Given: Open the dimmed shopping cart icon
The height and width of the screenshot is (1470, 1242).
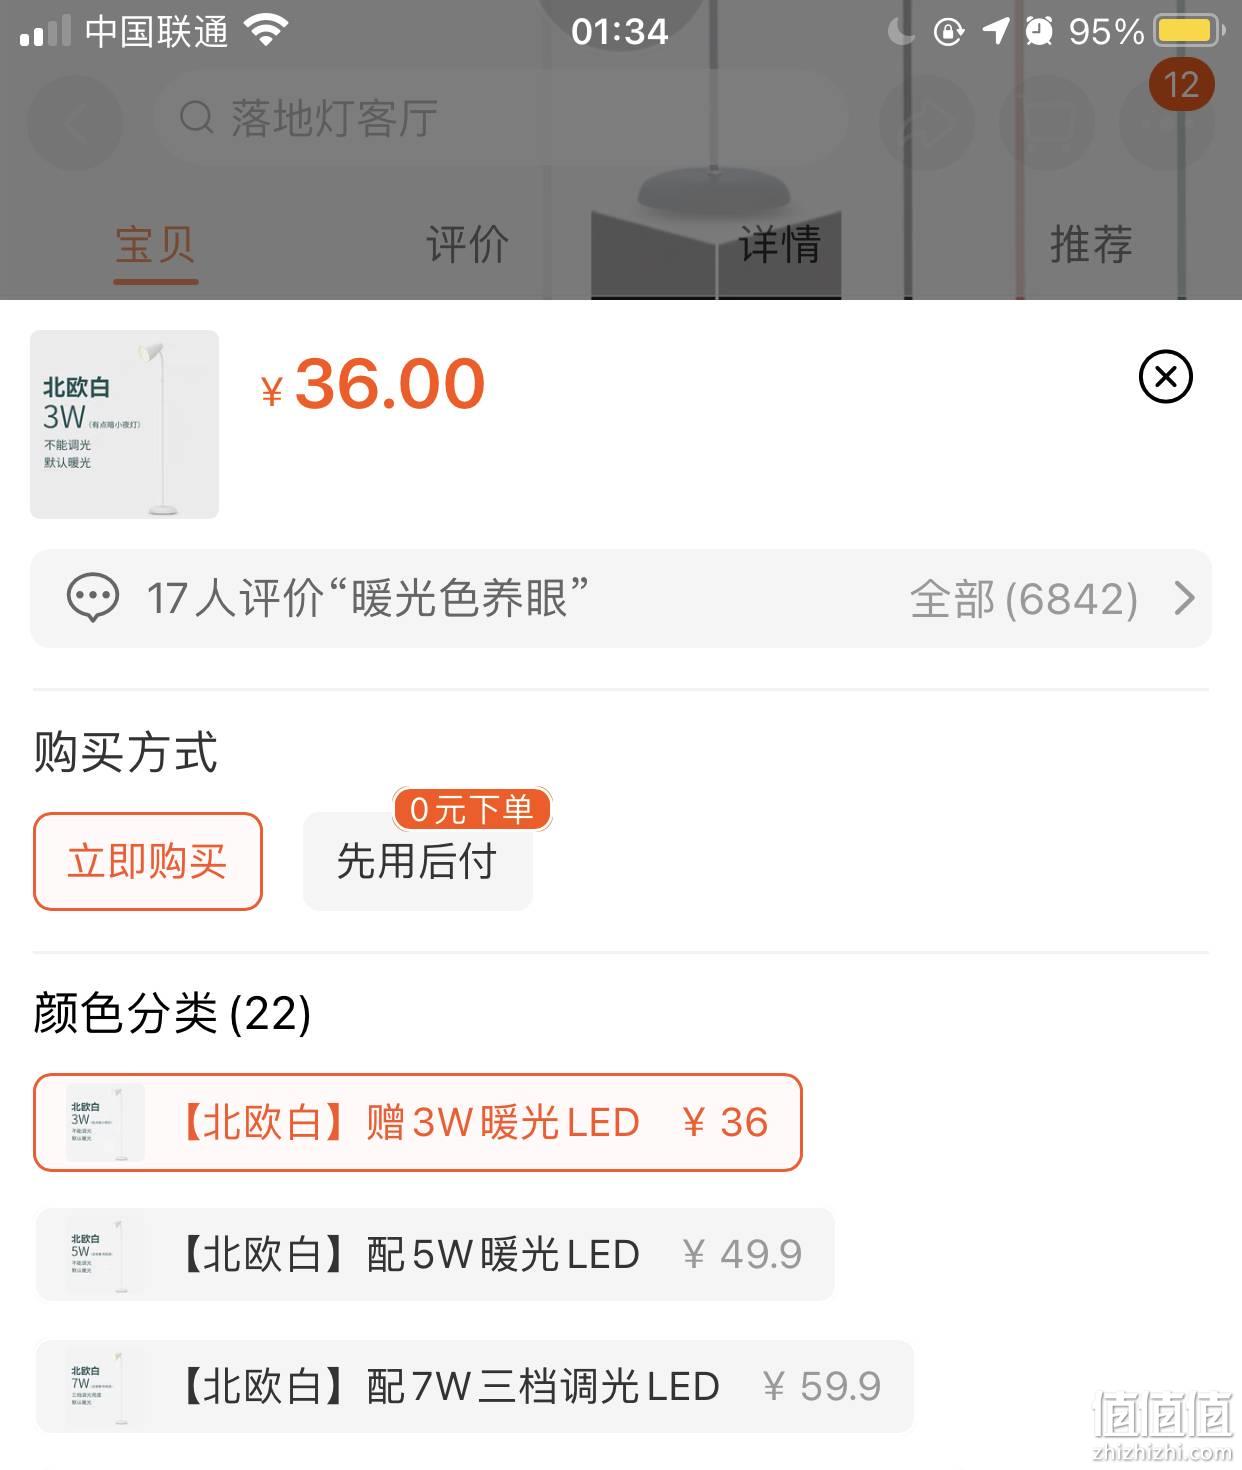Looking at the screenshot, I should click(x=1047, y=122).
